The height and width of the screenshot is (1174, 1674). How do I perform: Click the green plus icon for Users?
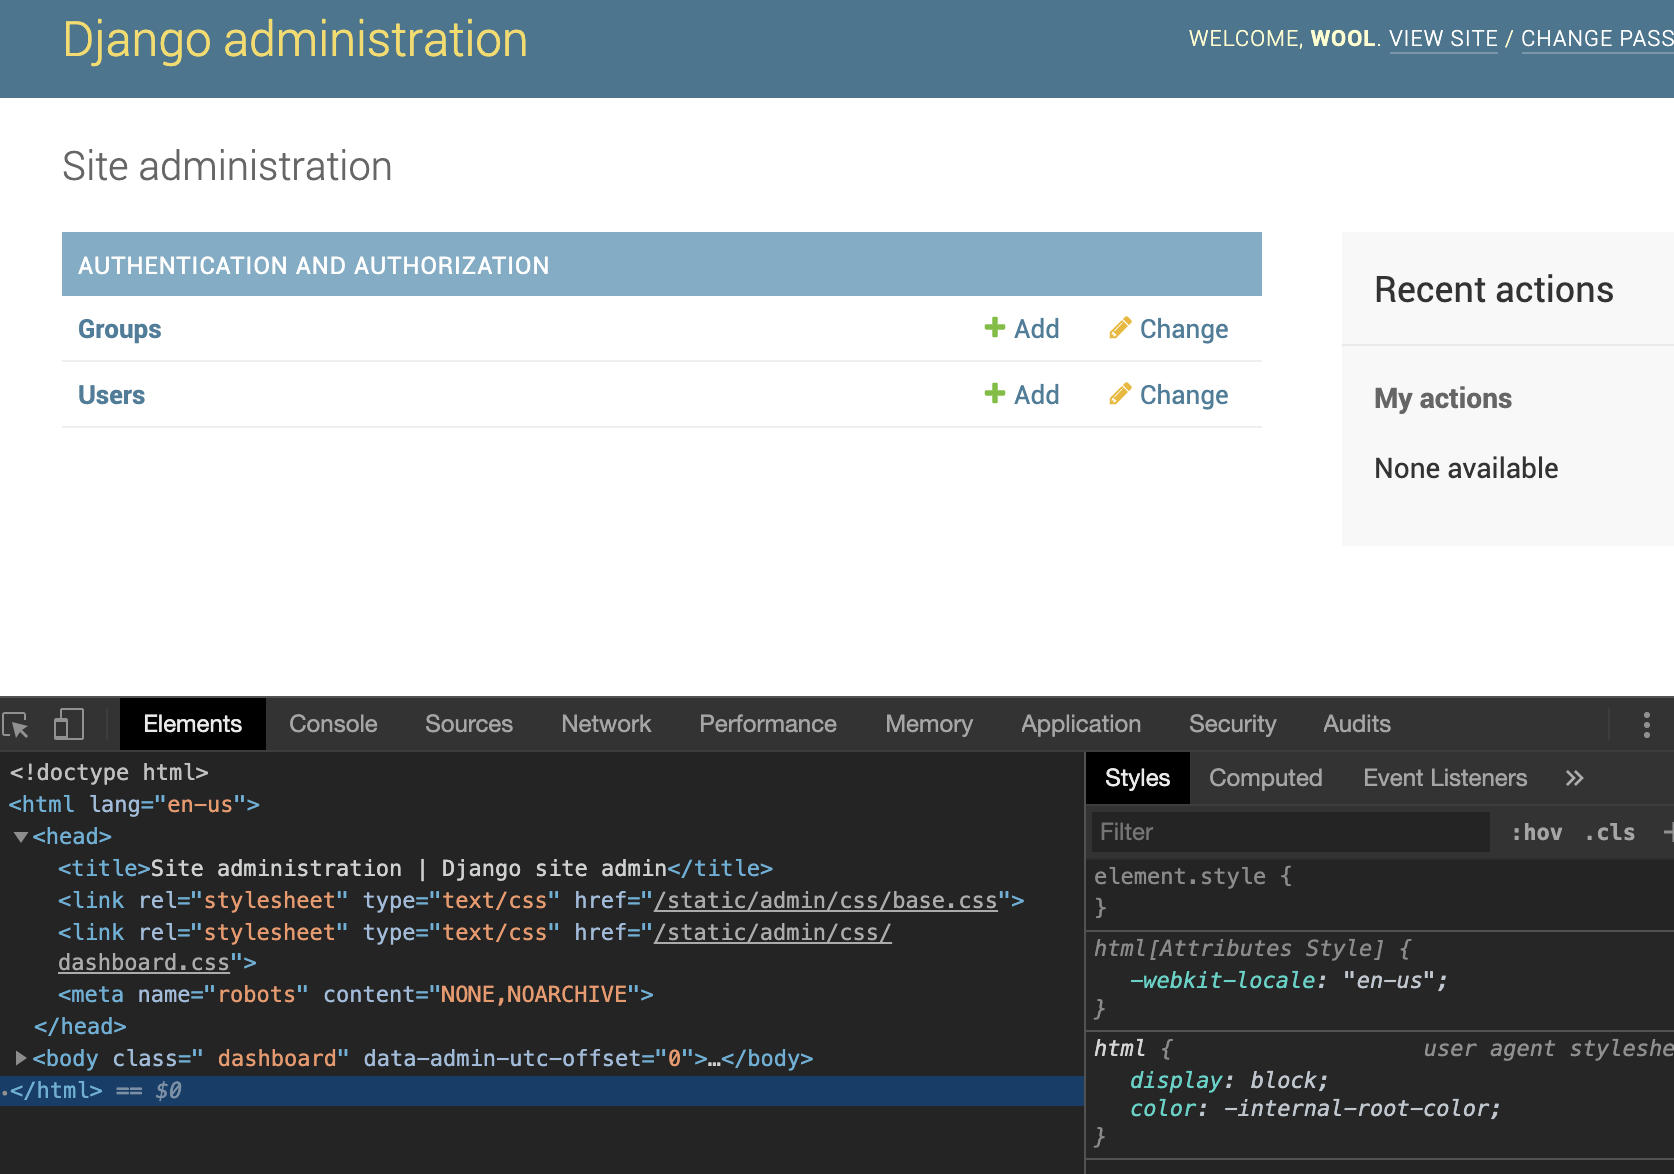point(994,394)
